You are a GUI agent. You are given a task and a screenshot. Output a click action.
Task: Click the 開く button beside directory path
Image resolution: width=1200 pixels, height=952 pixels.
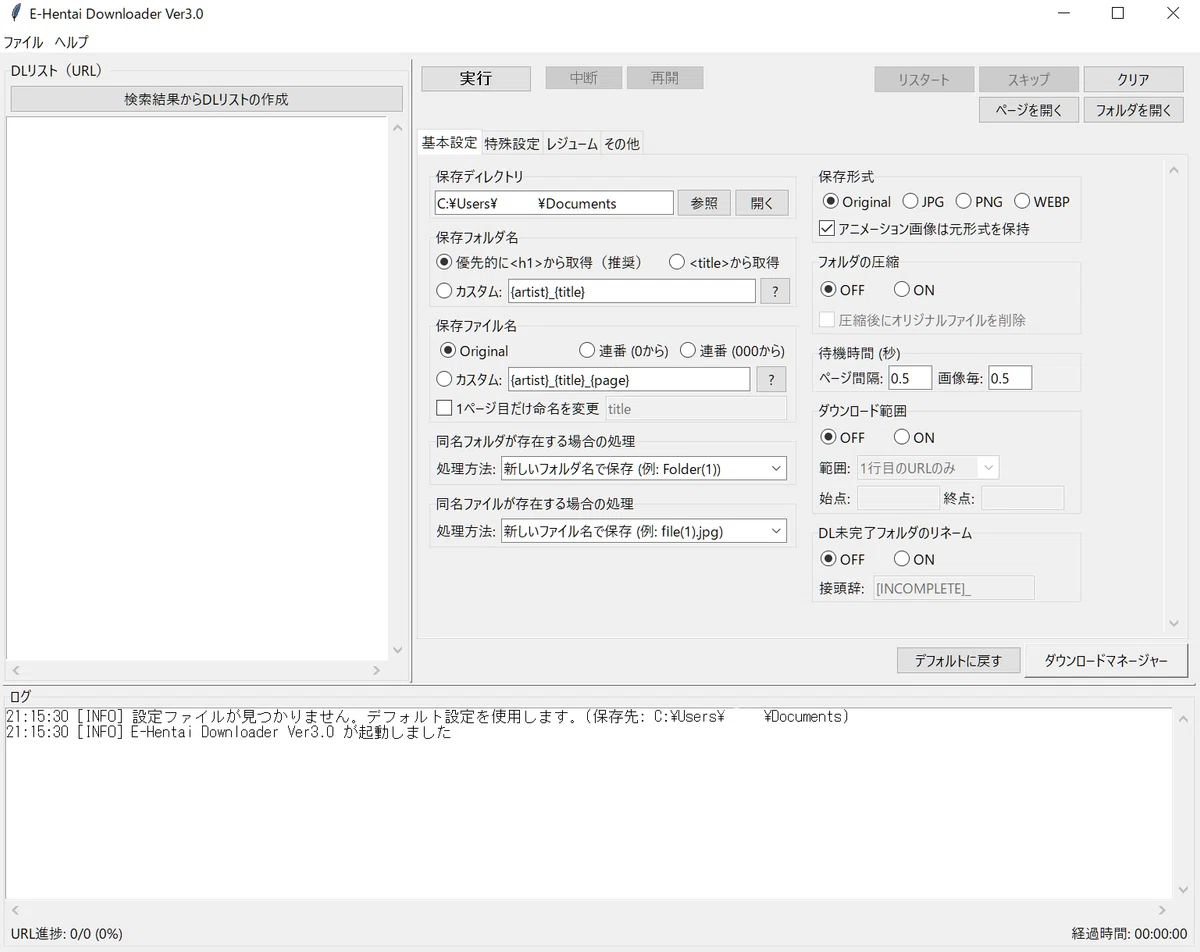762,203
